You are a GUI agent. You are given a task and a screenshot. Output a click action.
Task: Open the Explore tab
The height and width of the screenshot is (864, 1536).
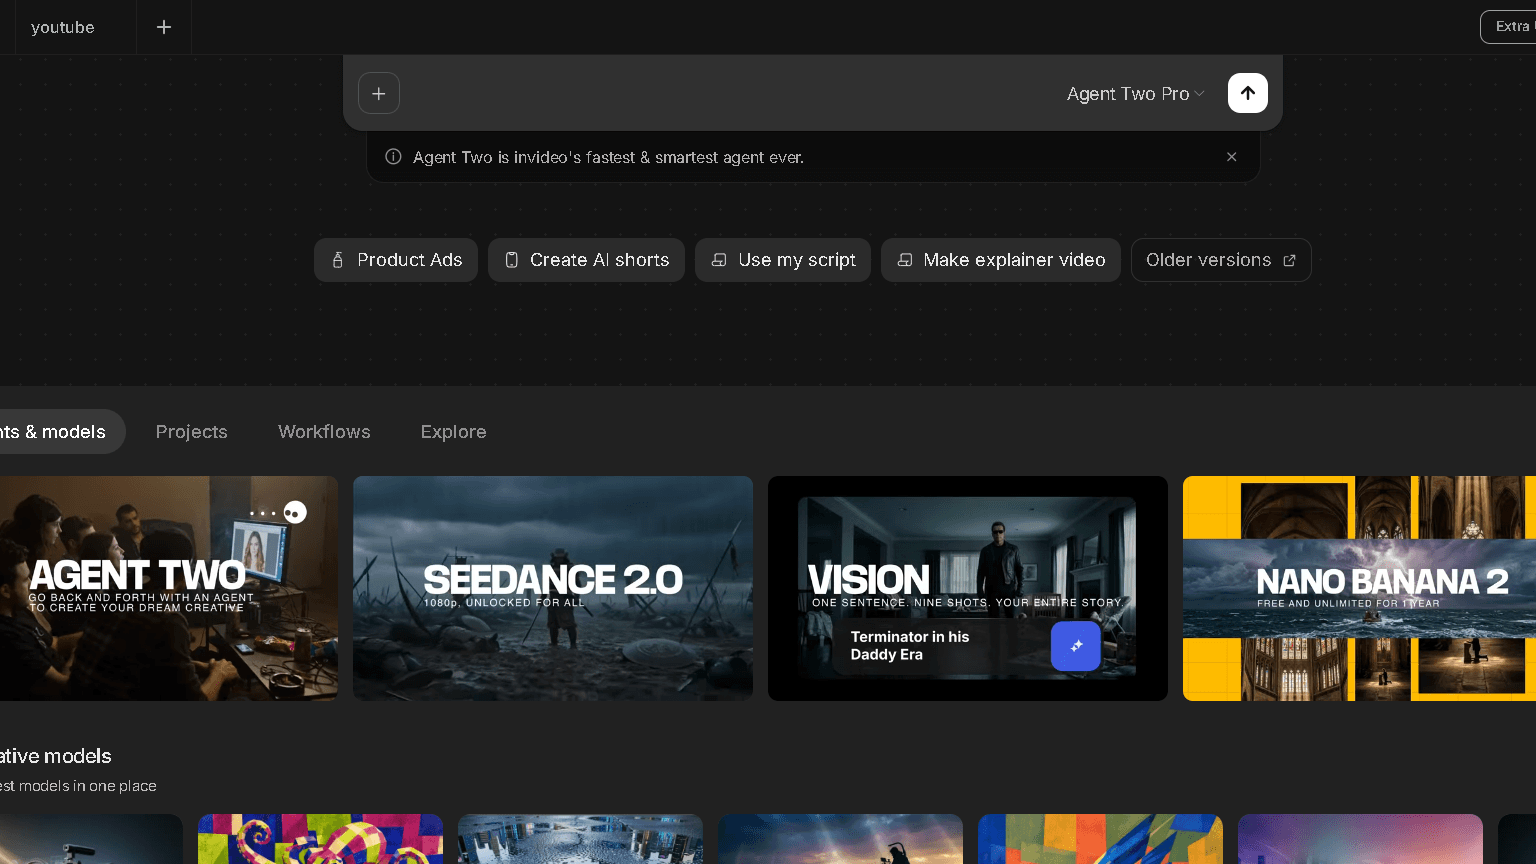(454, 432)
